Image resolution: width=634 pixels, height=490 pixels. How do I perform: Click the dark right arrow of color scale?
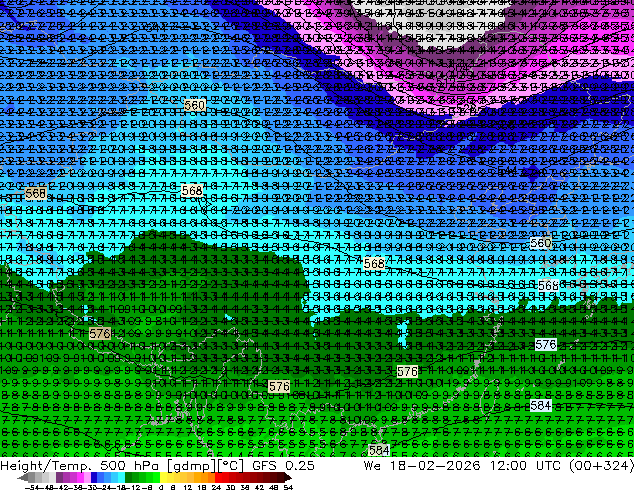287,477
